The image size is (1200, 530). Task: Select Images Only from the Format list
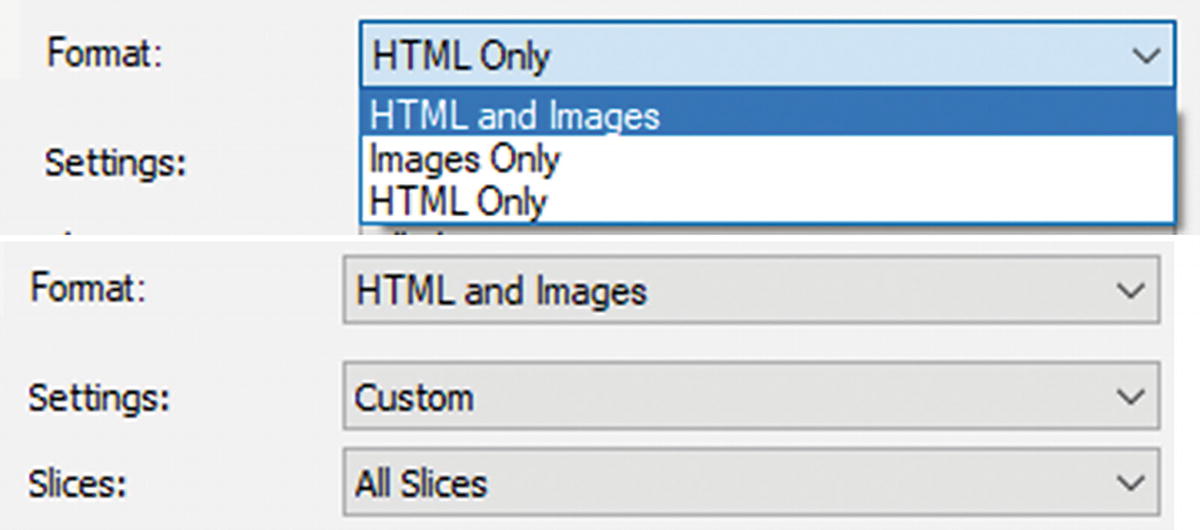[x=464, y=159]
